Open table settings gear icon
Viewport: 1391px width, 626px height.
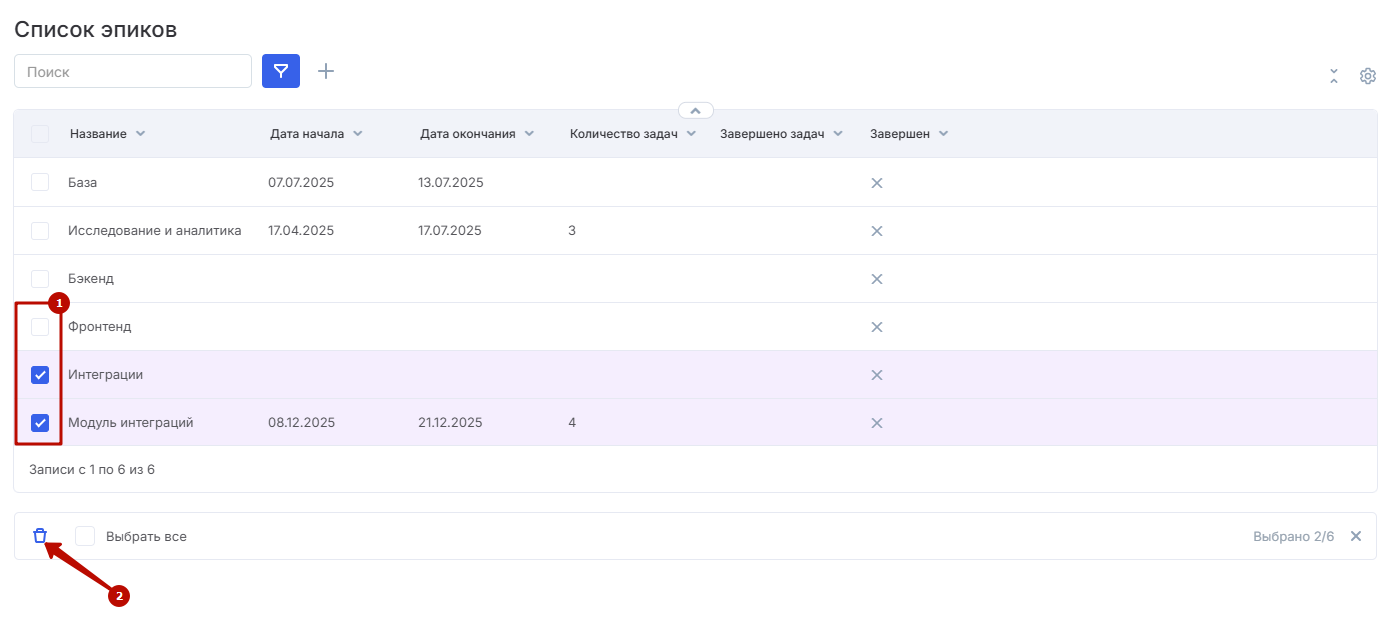pyautogui.click(x=1368, y=76)
